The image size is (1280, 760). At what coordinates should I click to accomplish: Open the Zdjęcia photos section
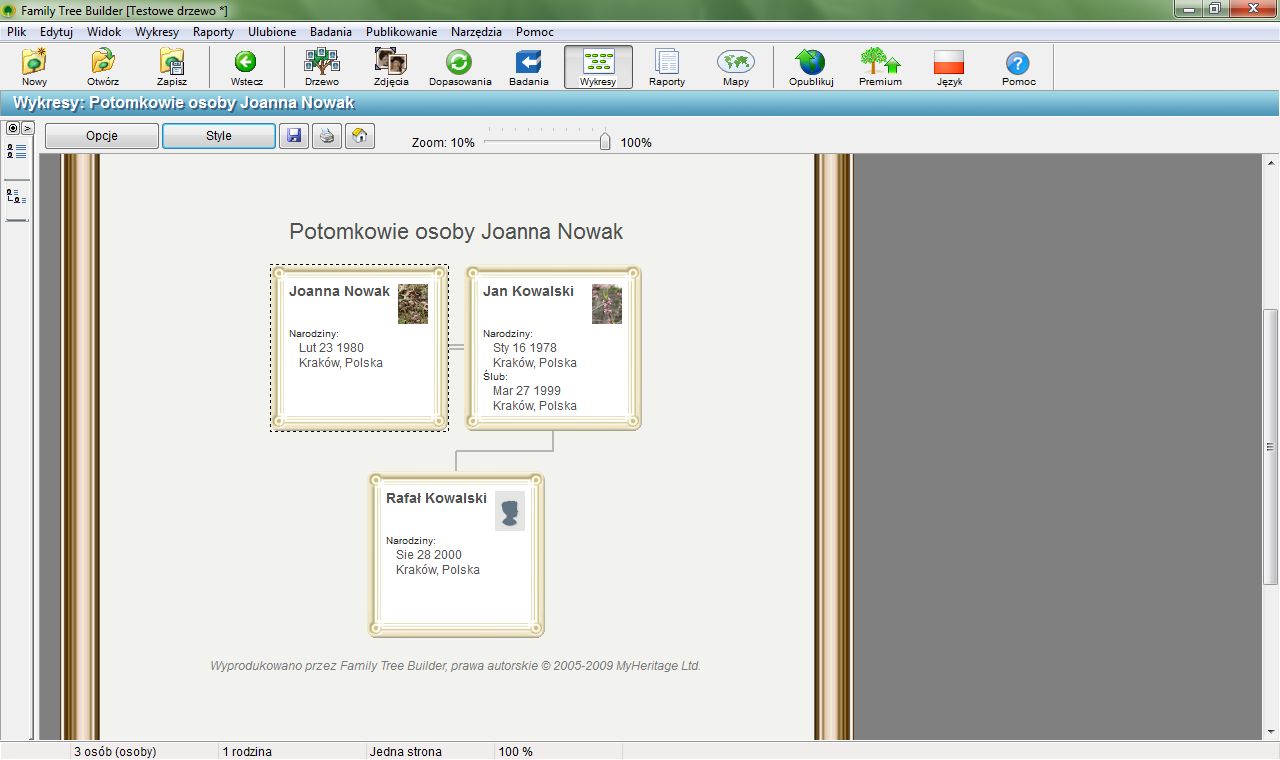(x=390, y=67)
